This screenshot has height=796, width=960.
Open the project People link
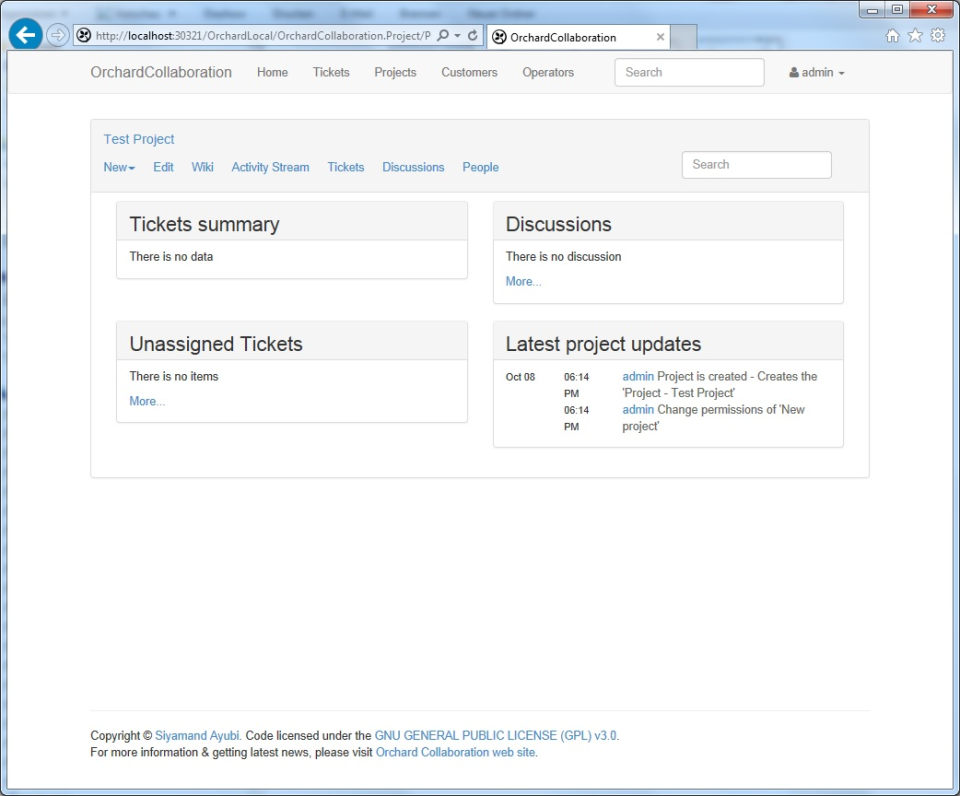pos(481,167)
